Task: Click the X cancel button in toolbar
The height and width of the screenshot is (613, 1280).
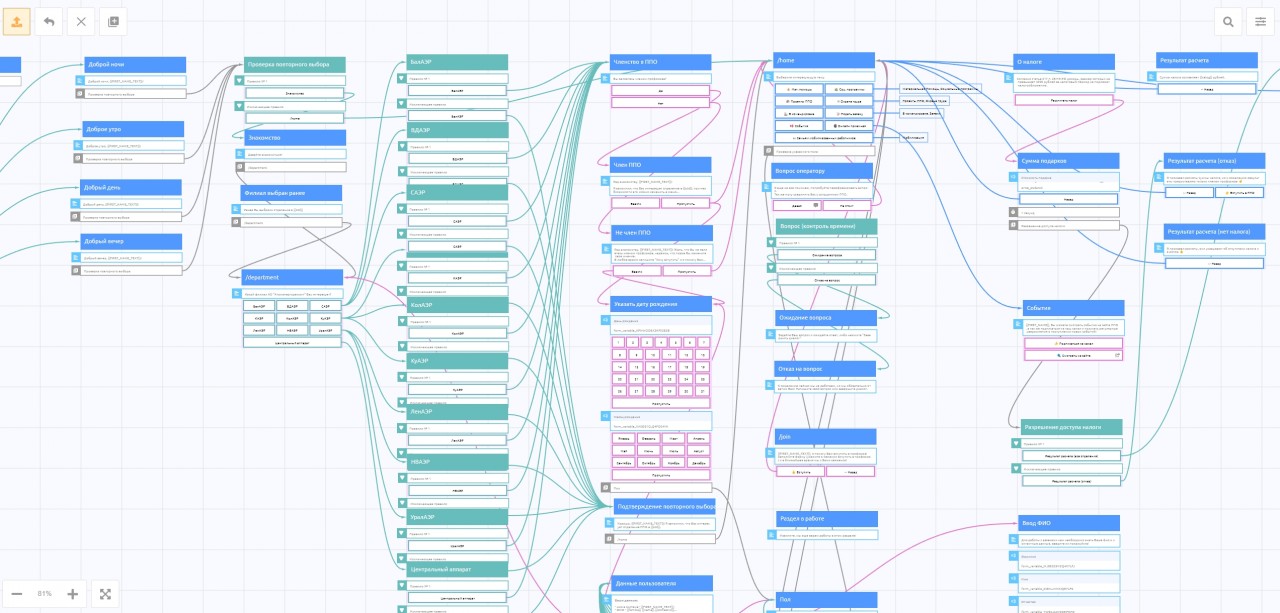Action: 82,21
